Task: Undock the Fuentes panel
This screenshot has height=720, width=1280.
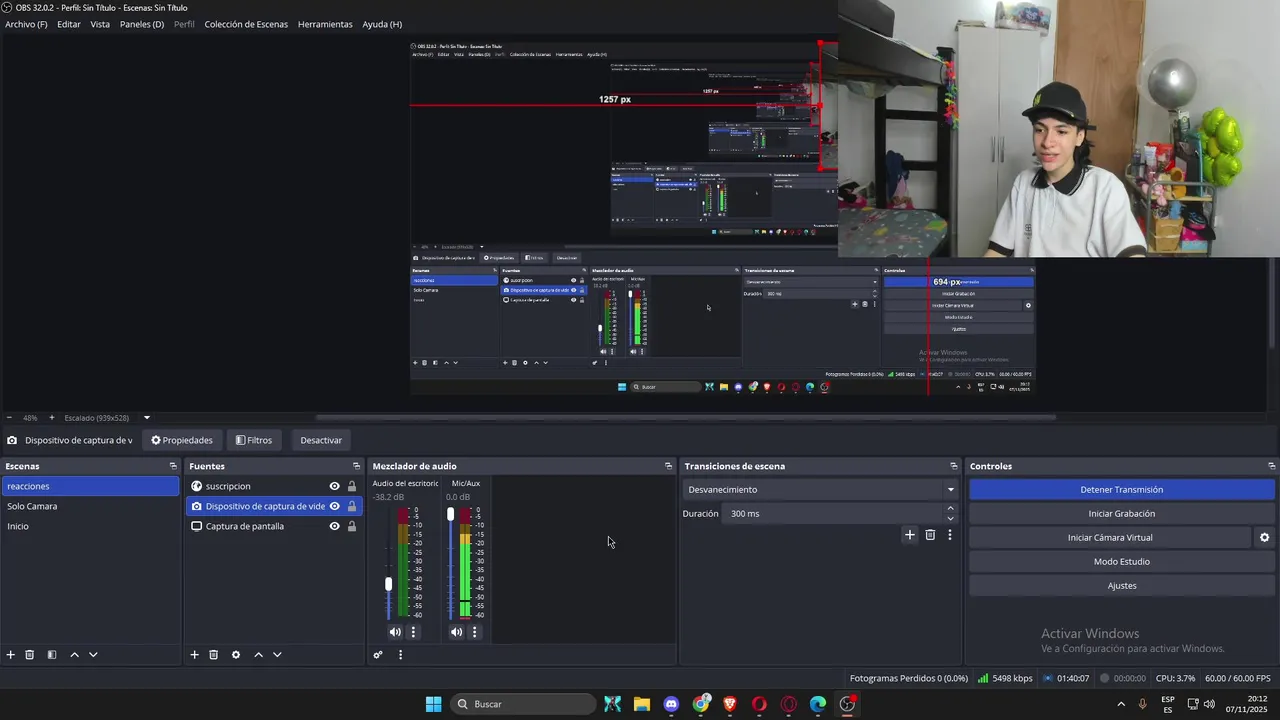Action: (356, 466)
